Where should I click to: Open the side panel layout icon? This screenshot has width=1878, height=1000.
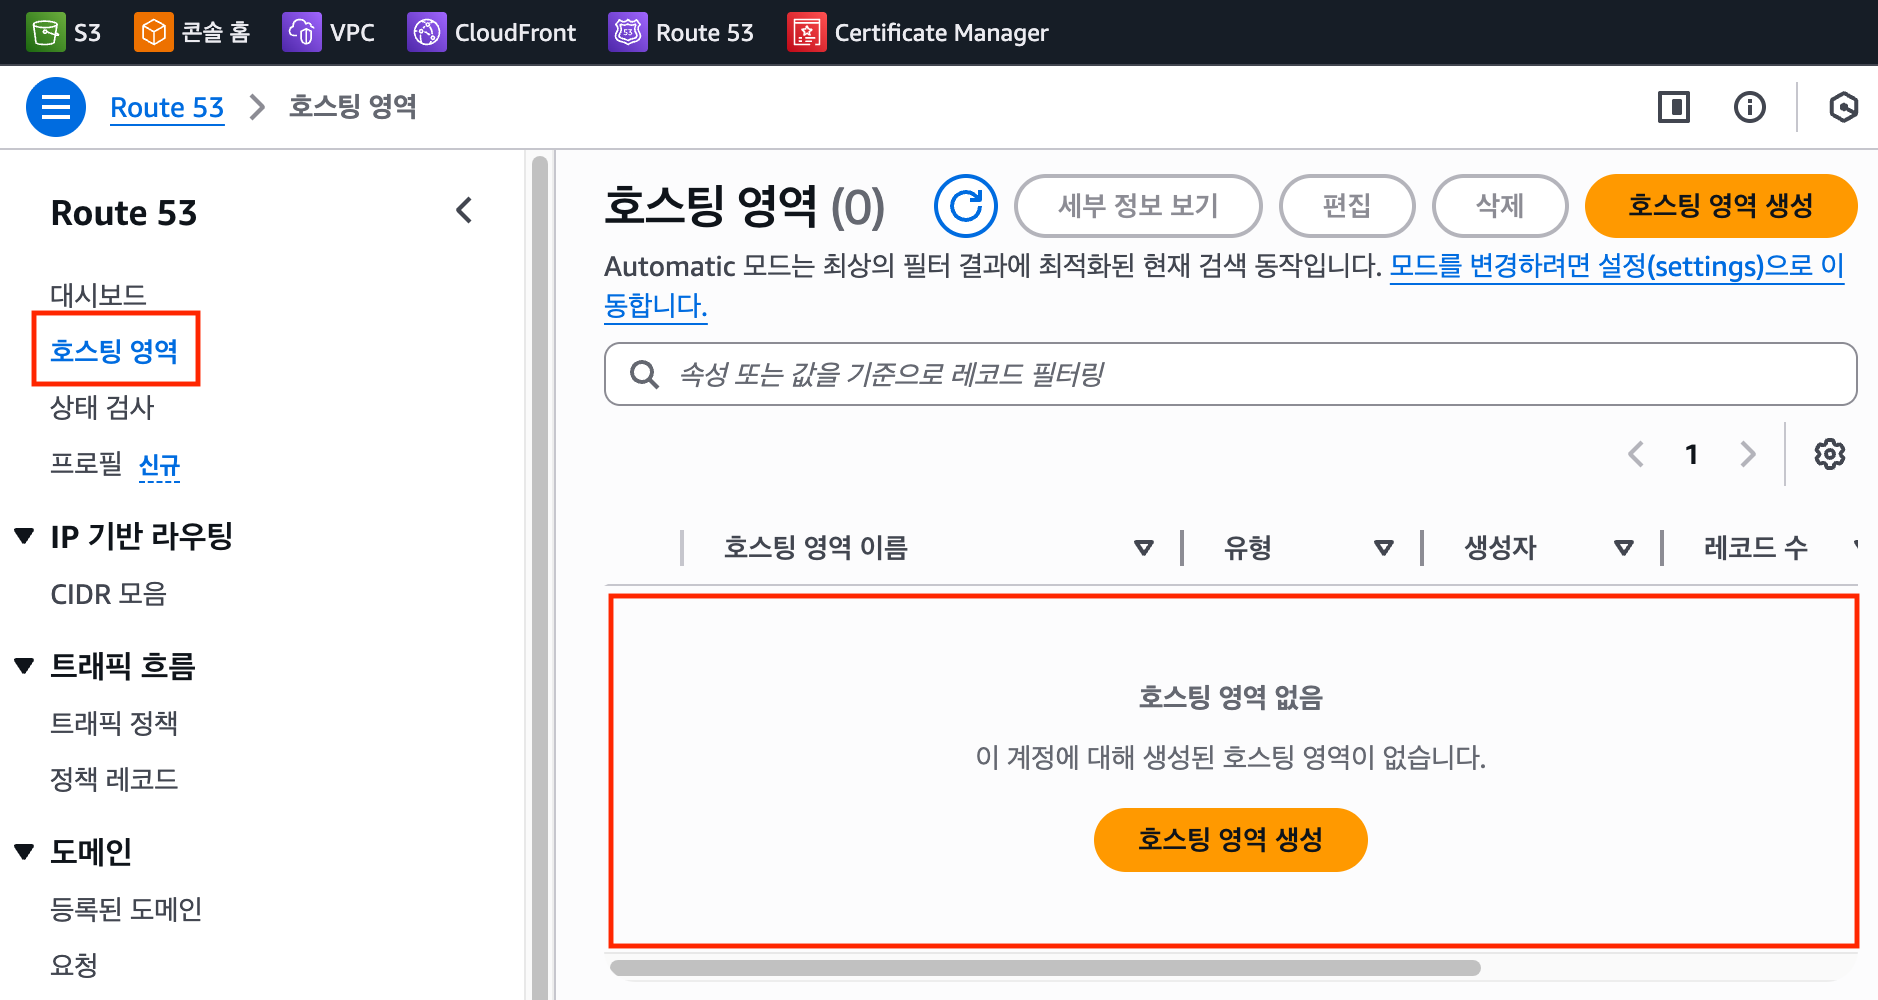pyautogui.click(x=1673, y=107)
